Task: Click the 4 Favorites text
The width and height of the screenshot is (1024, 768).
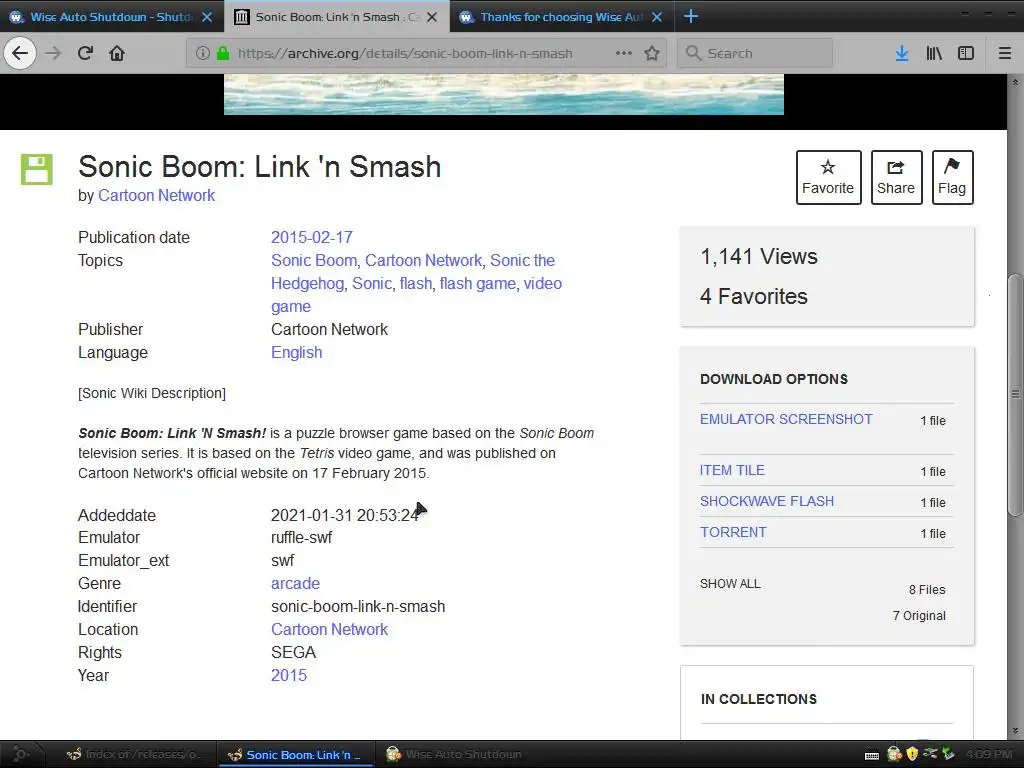Action: [x=754, y=296]
